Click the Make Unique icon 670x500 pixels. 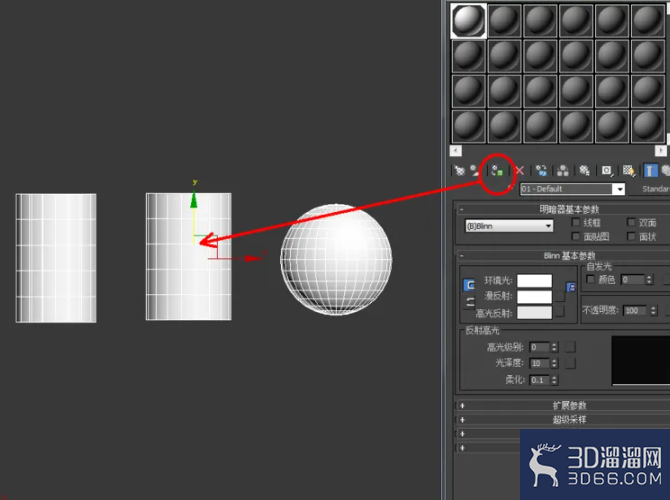point(563,171)
